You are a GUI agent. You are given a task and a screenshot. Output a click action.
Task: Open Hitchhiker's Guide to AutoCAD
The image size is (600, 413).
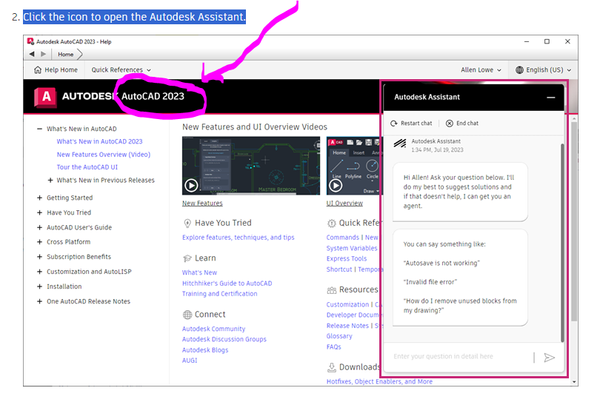pyautogui.click(x=227, y=284)
